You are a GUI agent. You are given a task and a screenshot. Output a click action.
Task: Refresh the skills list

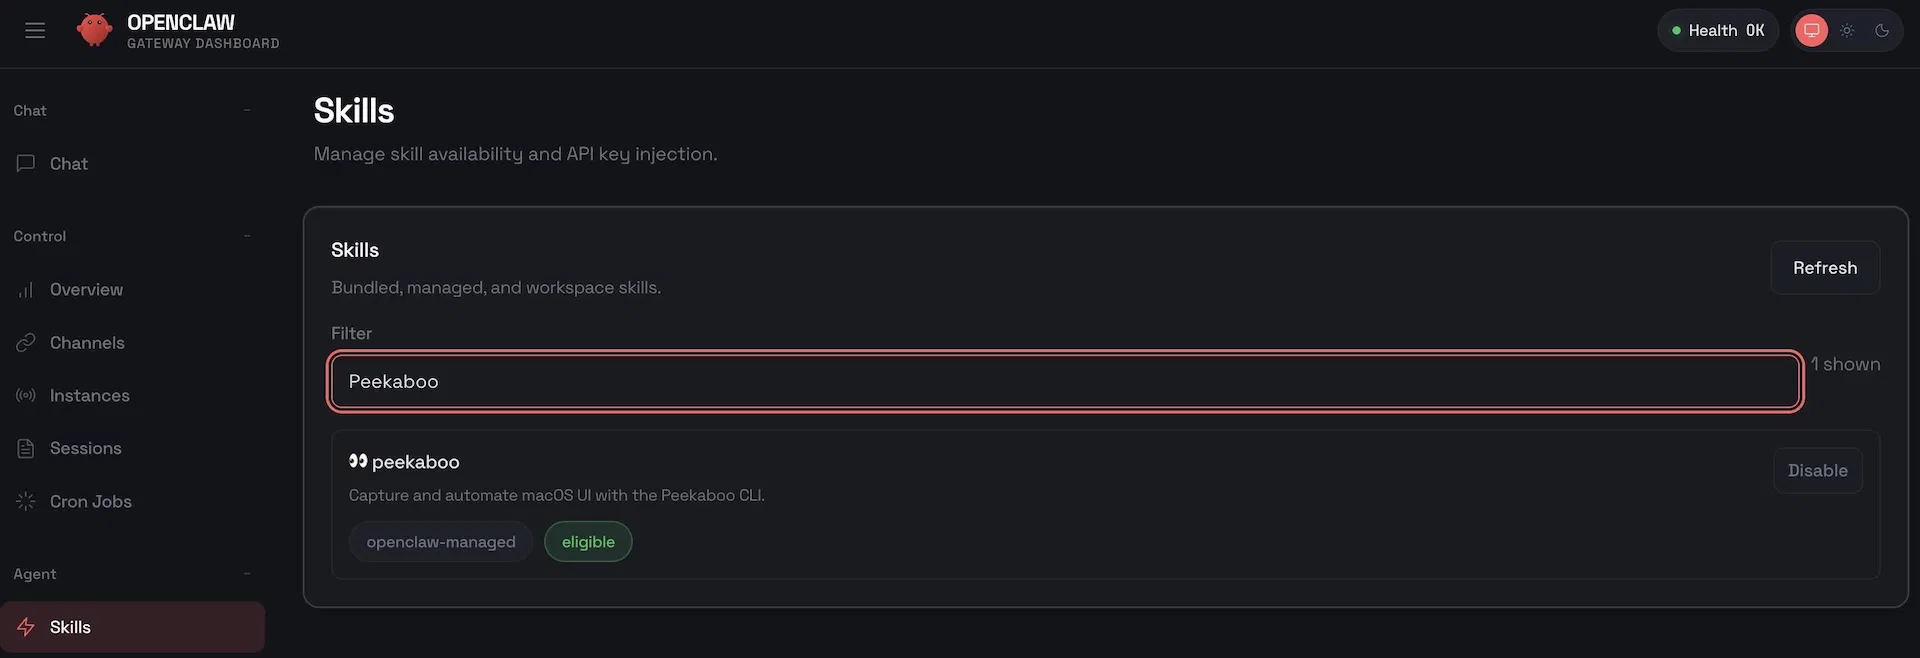pos(1825,268)
